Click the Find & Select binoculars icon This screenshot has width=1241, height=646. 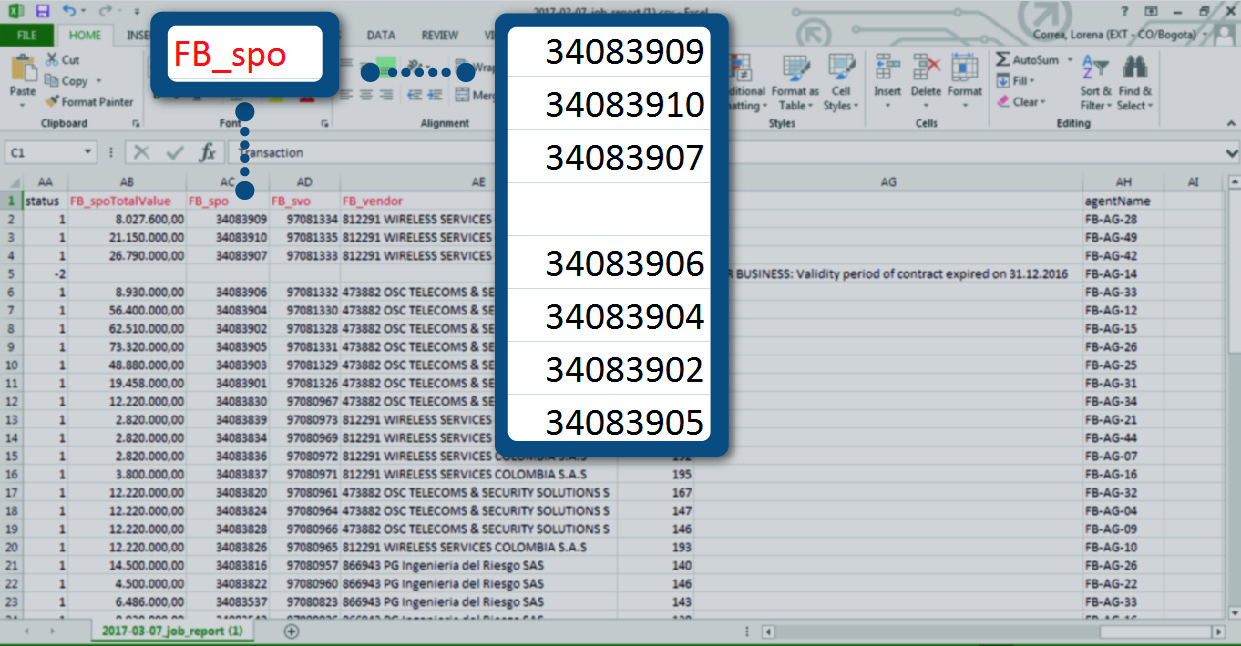[1133, 70]
